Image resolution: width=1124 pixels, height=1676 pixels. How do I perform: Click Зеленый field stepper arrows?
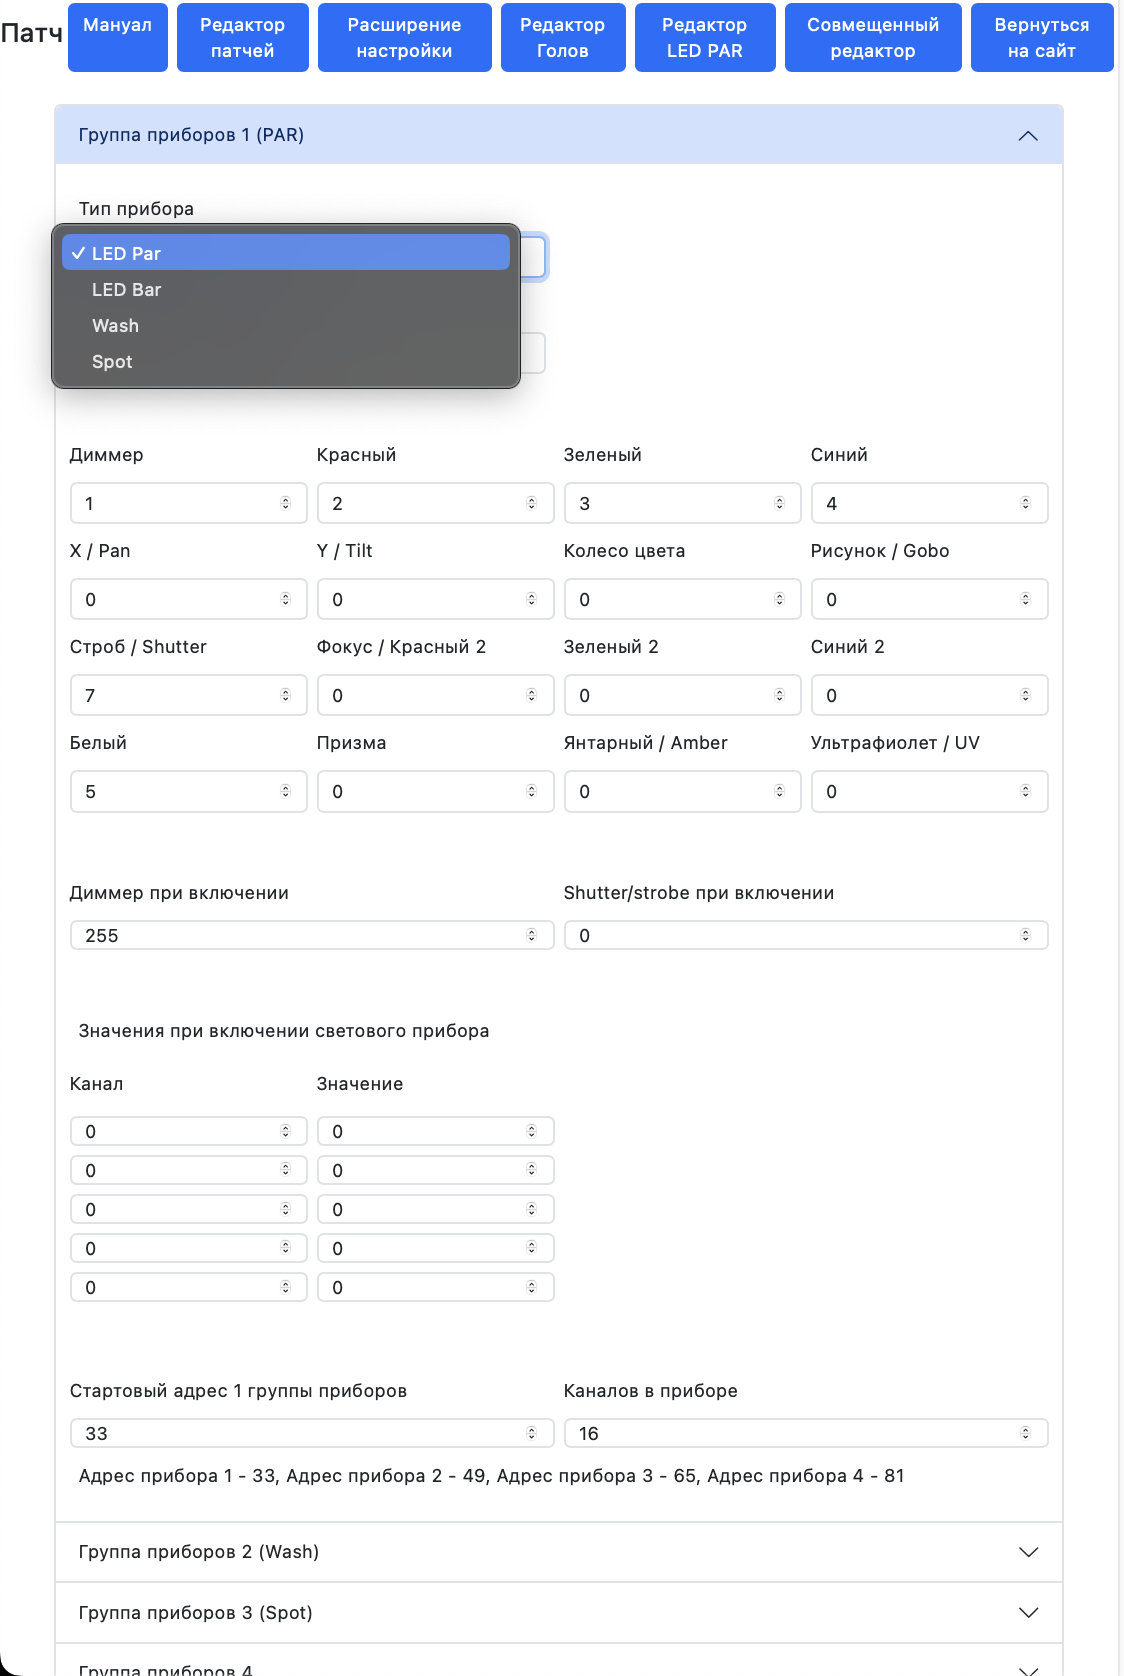(x=780, y=503)
